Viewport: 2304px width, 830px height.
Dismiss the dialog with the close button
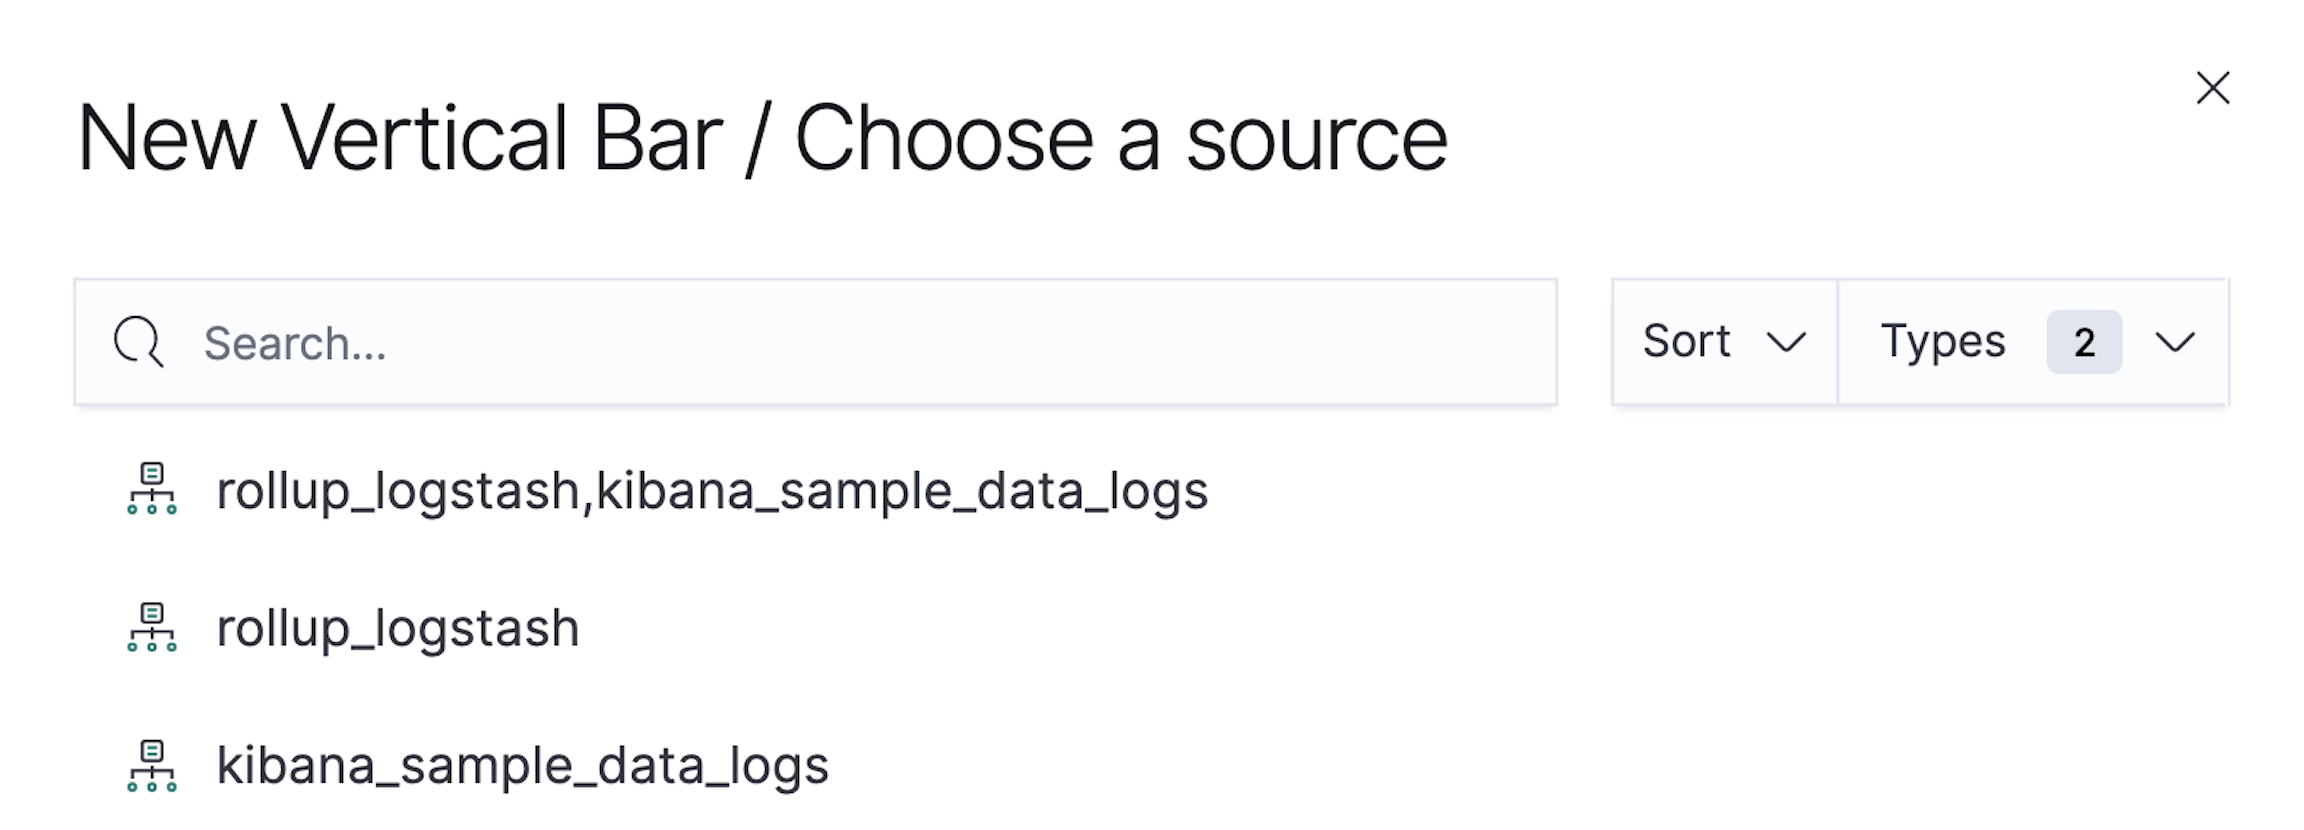(2212, 88)
